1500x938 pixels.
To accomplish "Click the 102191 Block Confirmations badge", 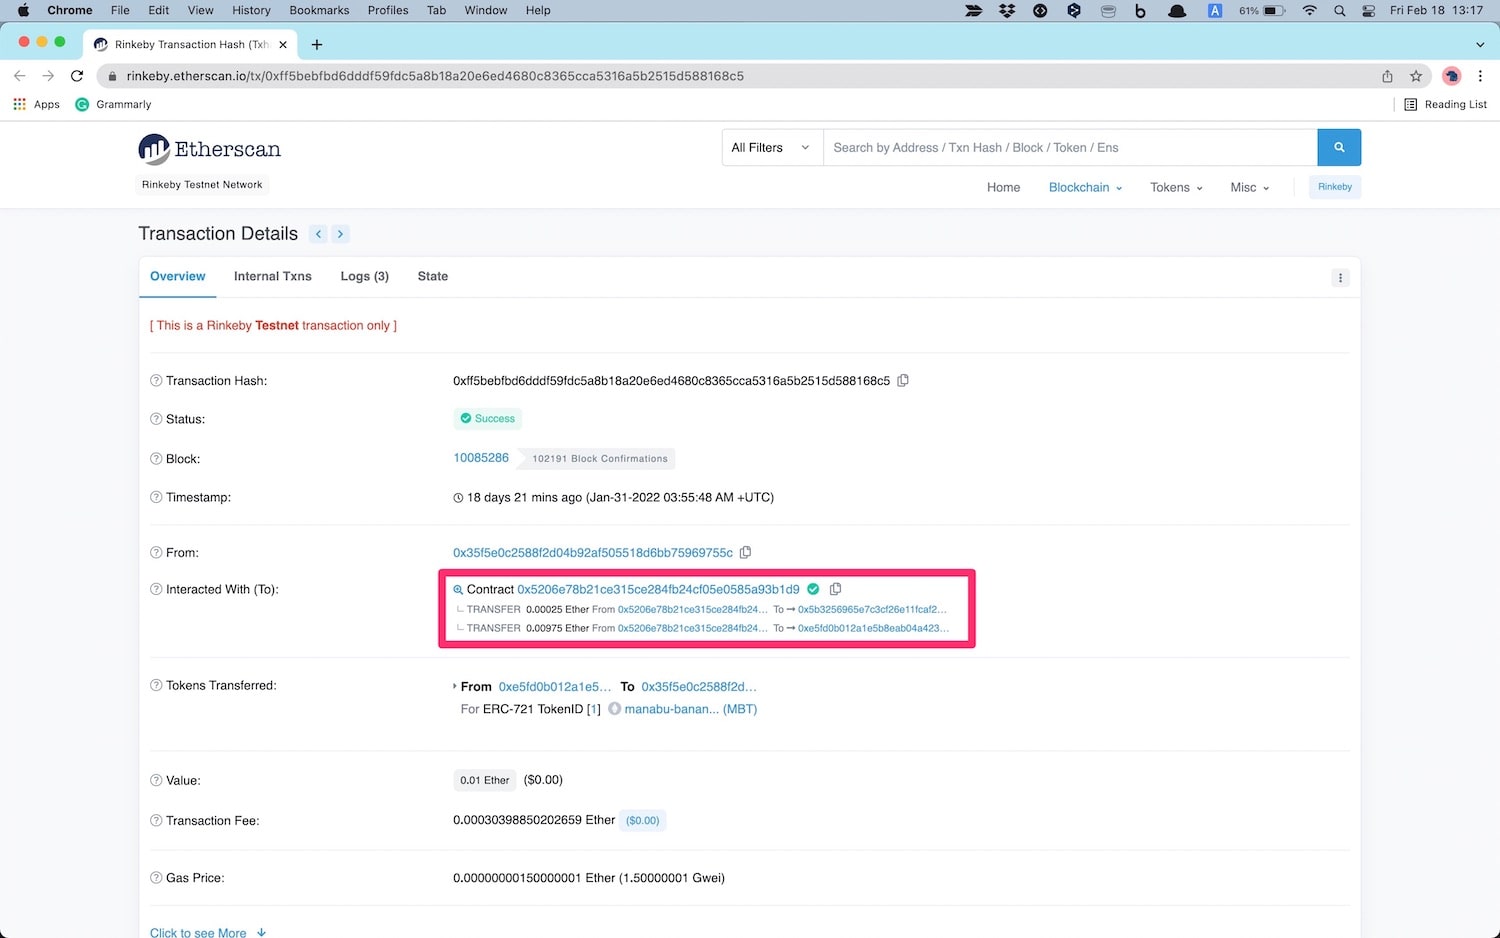I will 599,459.
